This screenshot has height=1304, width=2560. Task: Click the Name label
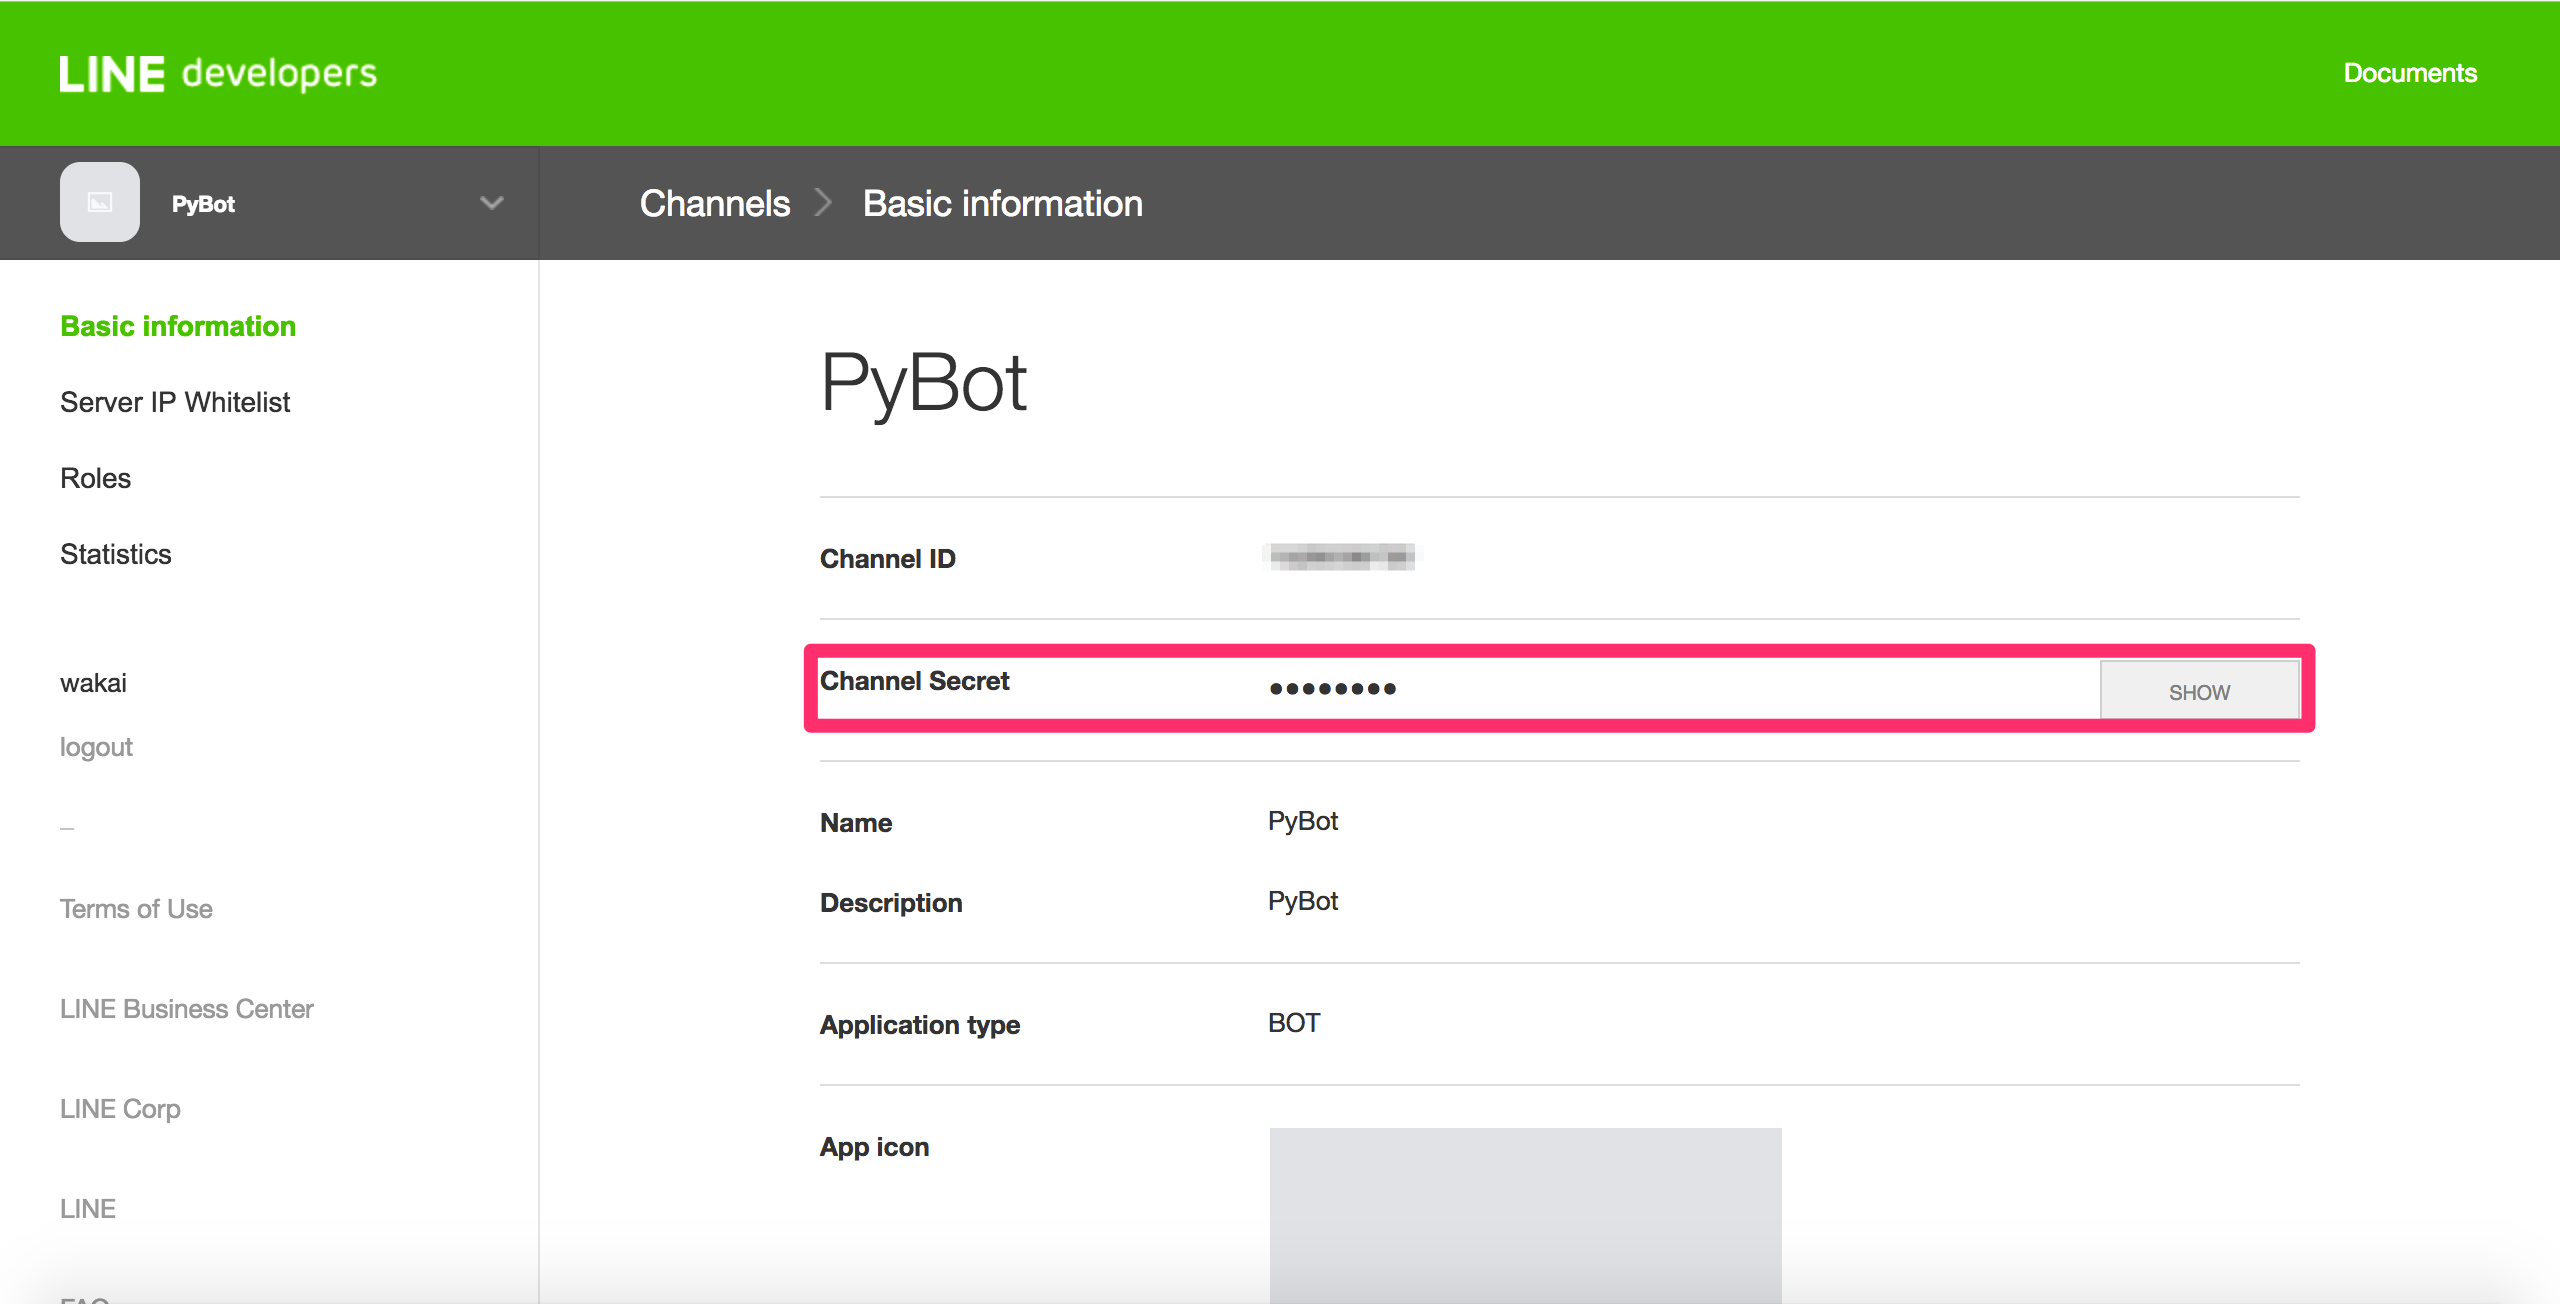pyautogui.click(x=856, y=823)
